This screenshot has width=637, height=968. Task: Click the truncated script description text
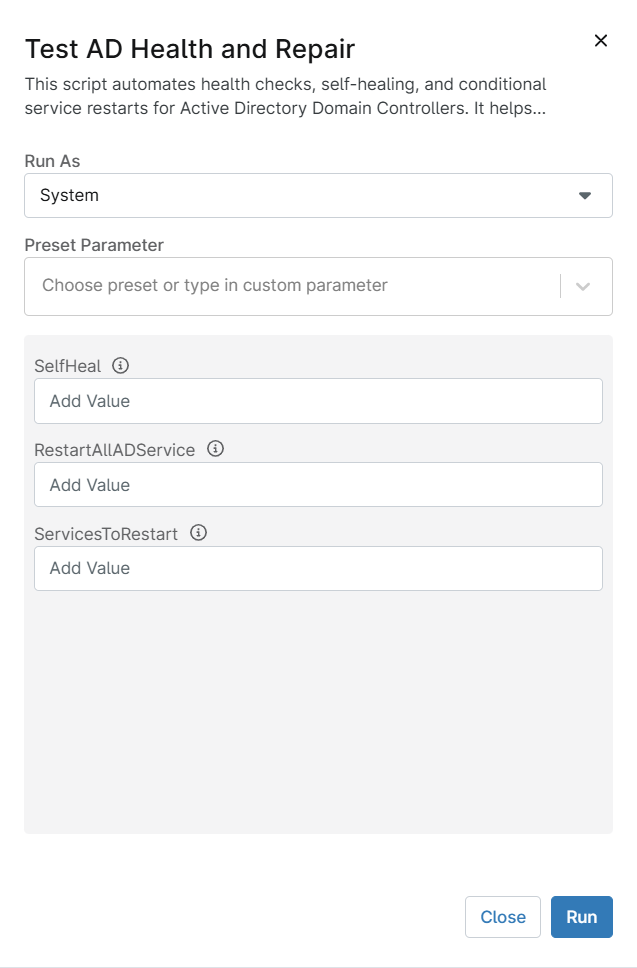click(285, 96)
